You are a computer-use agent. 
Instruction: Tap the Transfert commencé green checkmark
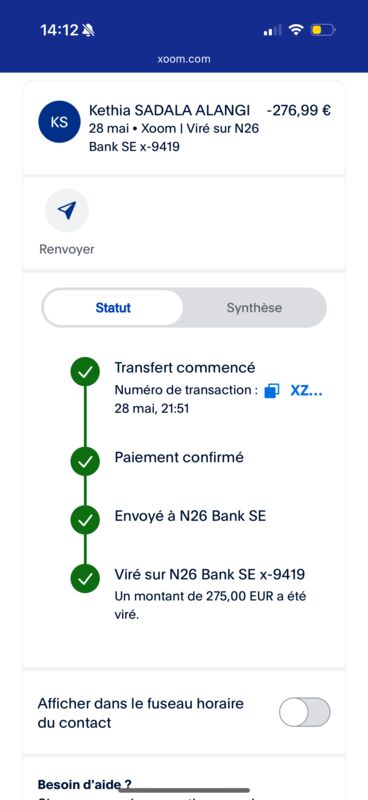(x=85, y=372)
